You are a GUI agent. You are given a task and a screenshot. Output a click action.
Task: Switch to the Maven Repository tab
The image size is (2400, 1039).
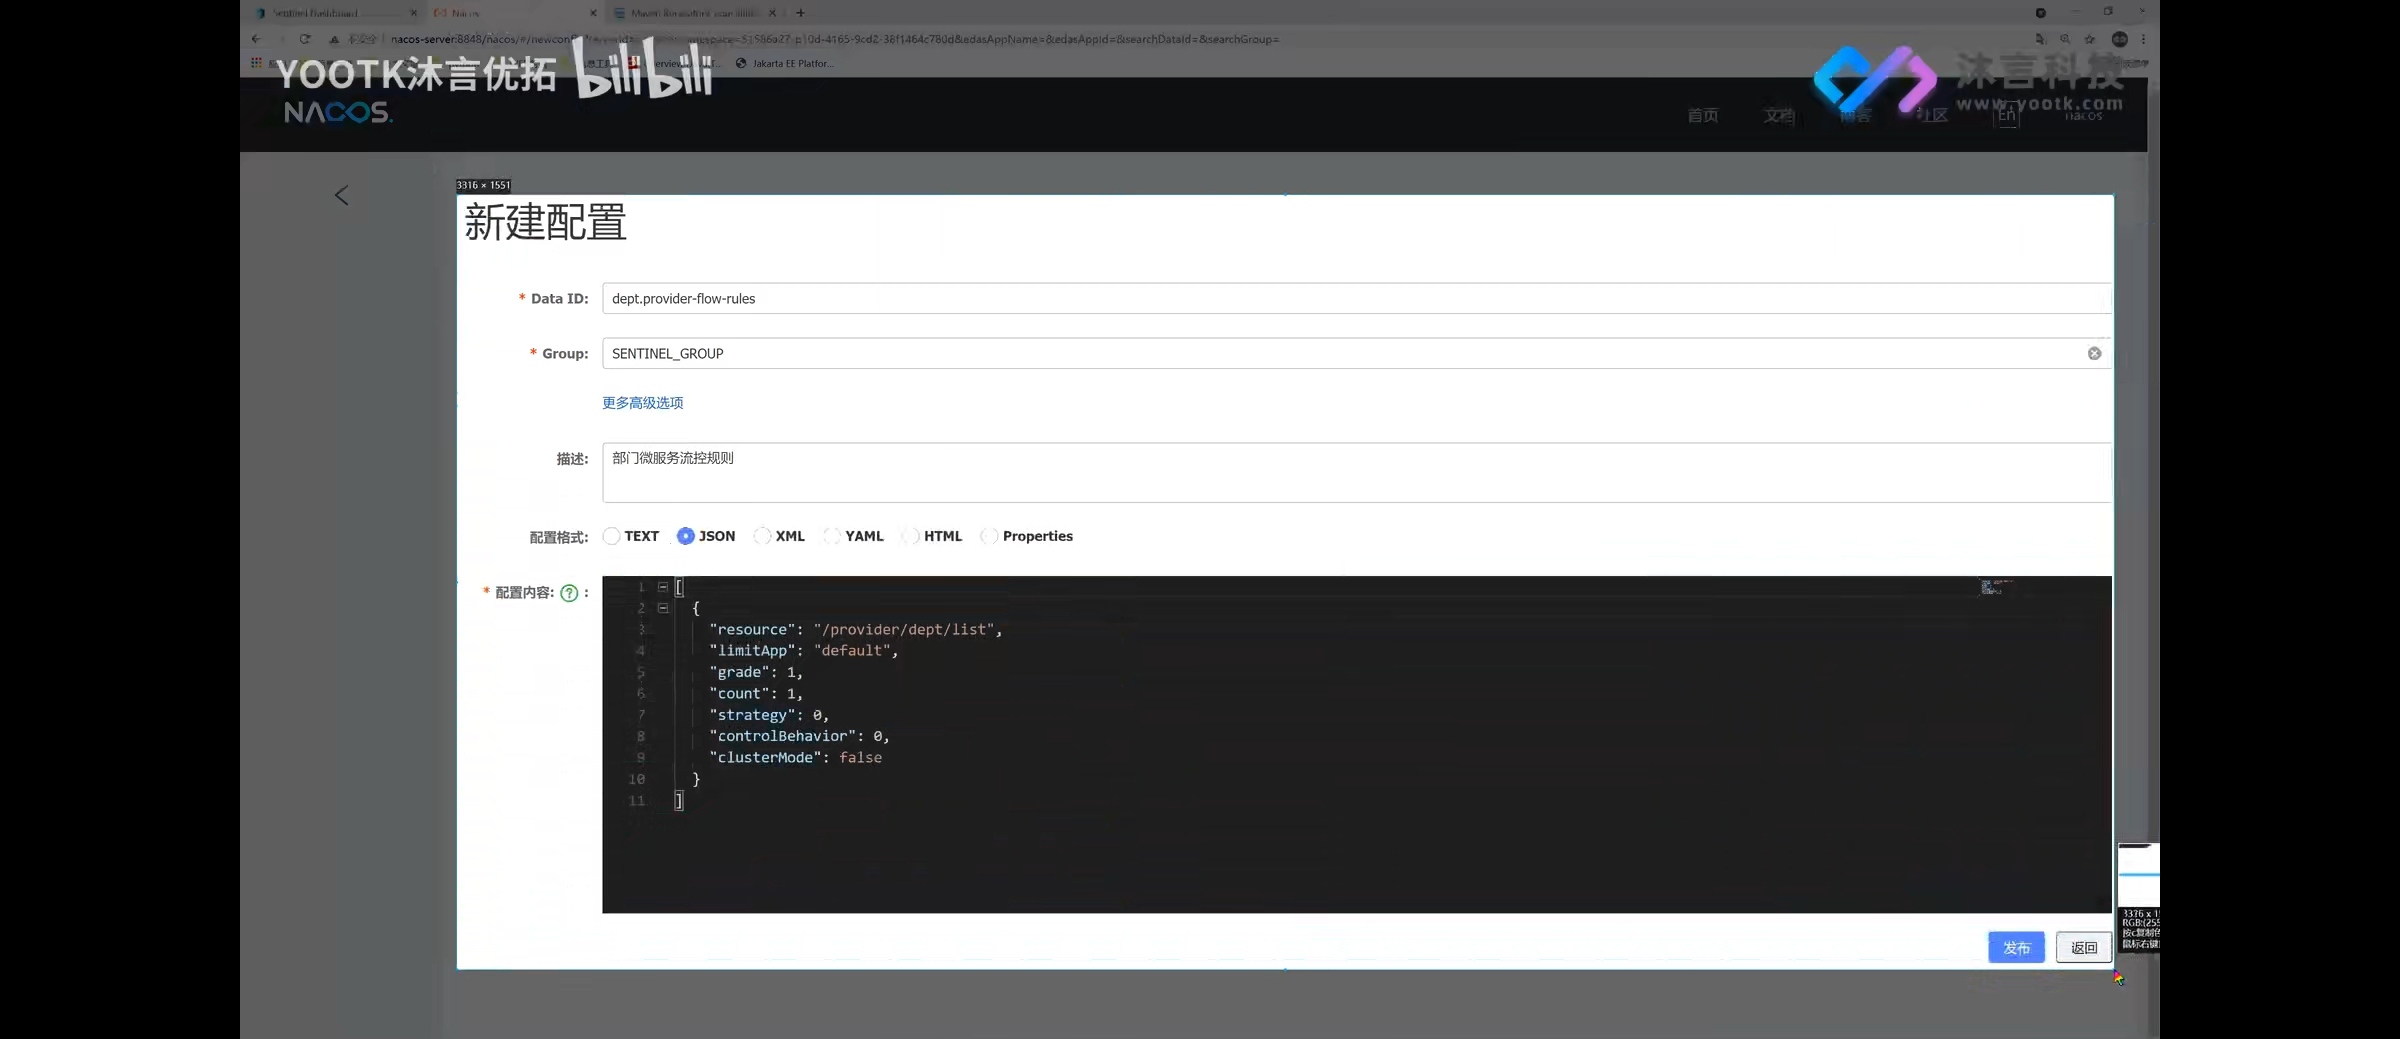click(694, 13)
